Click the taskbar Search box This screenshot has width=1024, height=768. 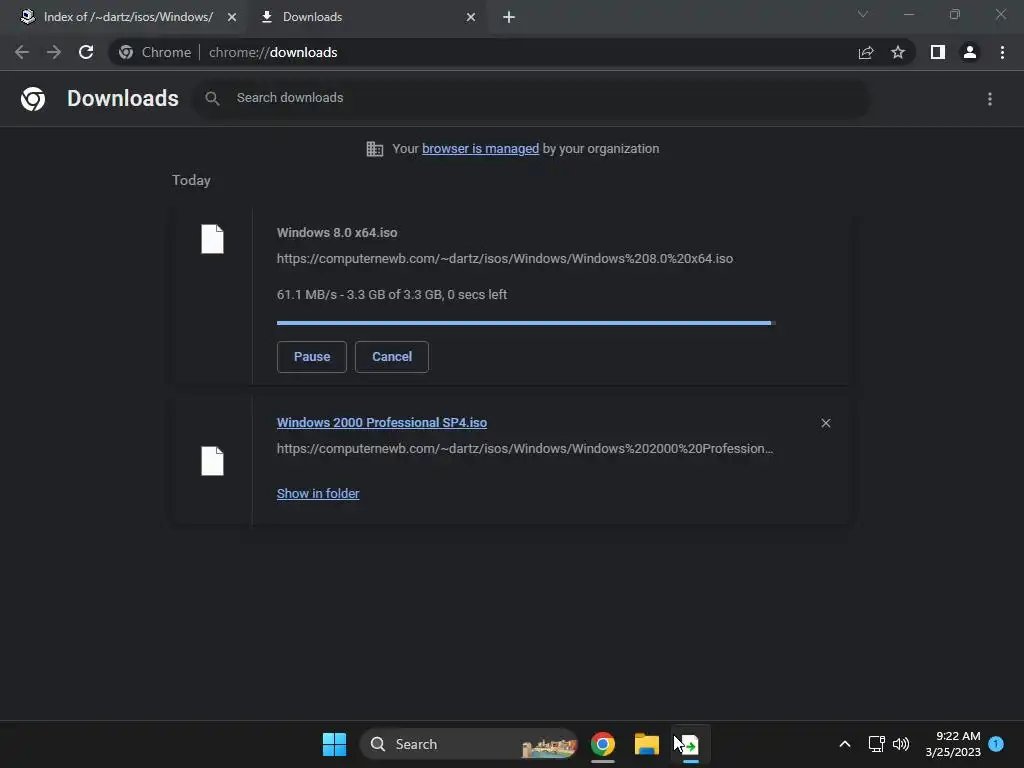pyautogui.click(x=469, y=744)
